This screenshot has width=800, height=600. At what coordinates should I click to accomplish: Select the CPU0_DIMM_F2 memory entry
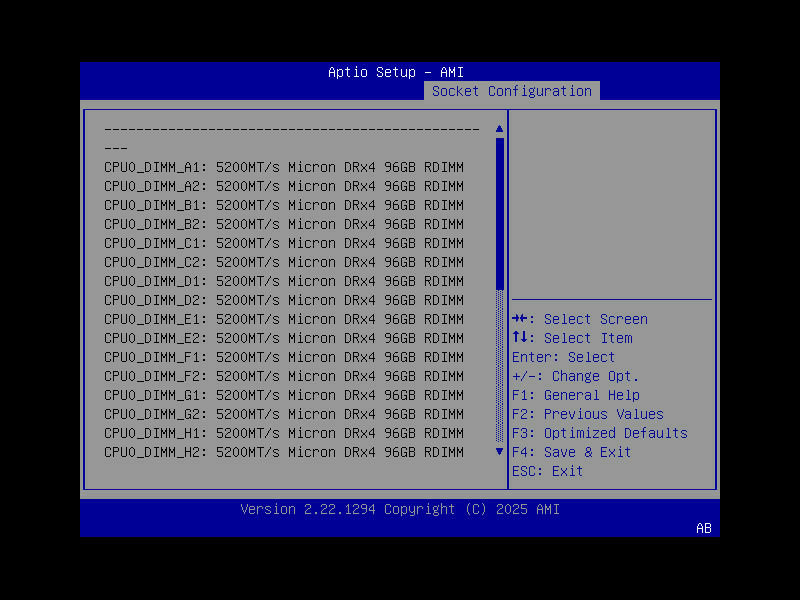point(282,375)
